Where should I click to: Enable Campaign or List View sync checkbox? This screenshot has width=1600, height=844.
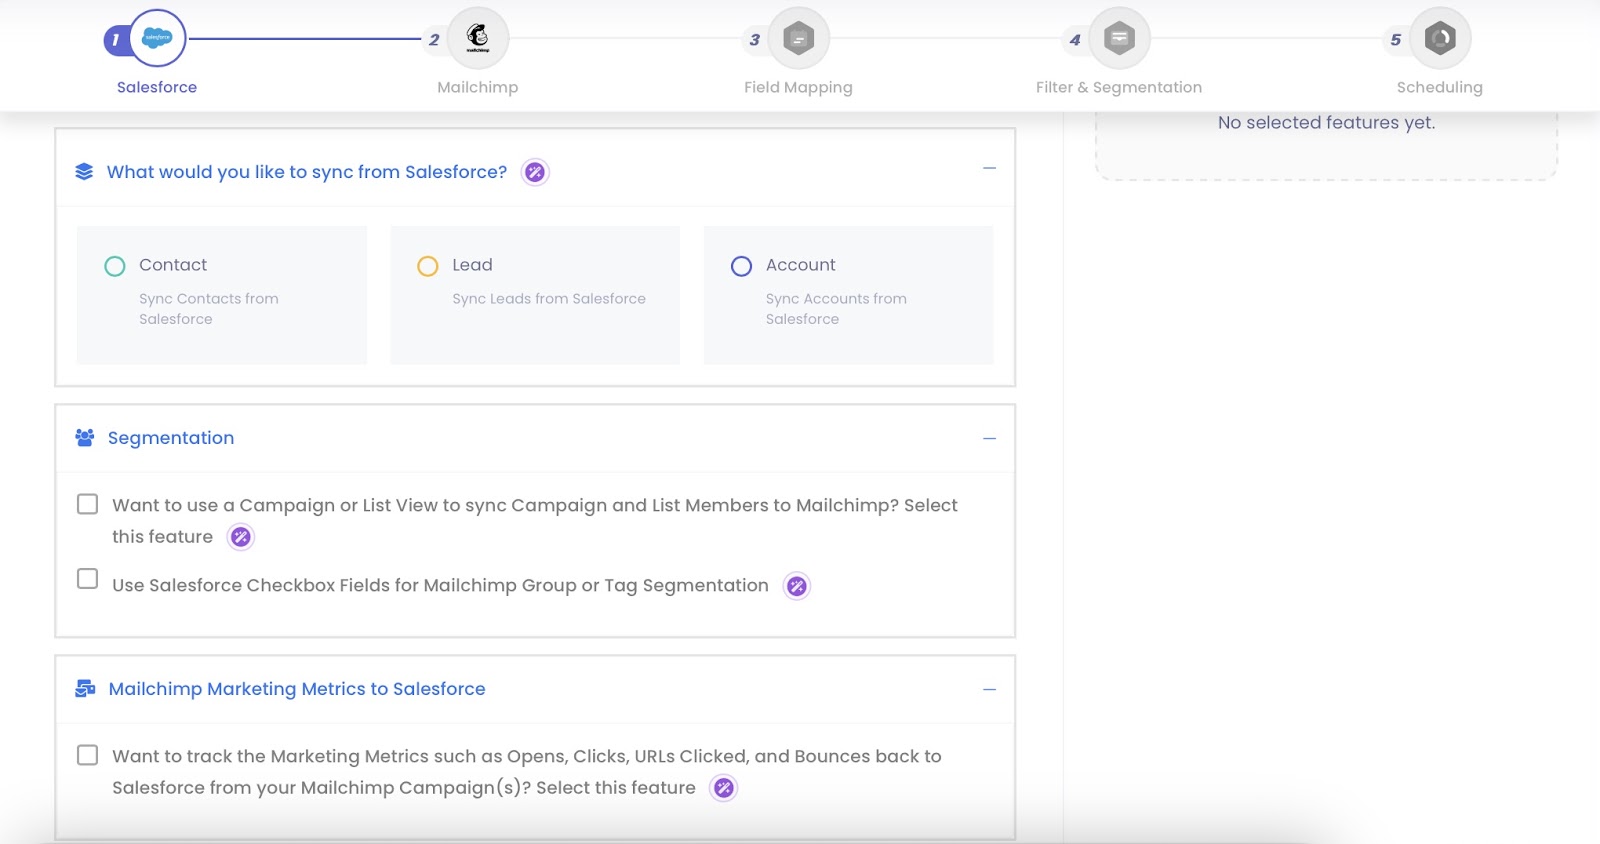pyautogui.click(x=88, y=504)
